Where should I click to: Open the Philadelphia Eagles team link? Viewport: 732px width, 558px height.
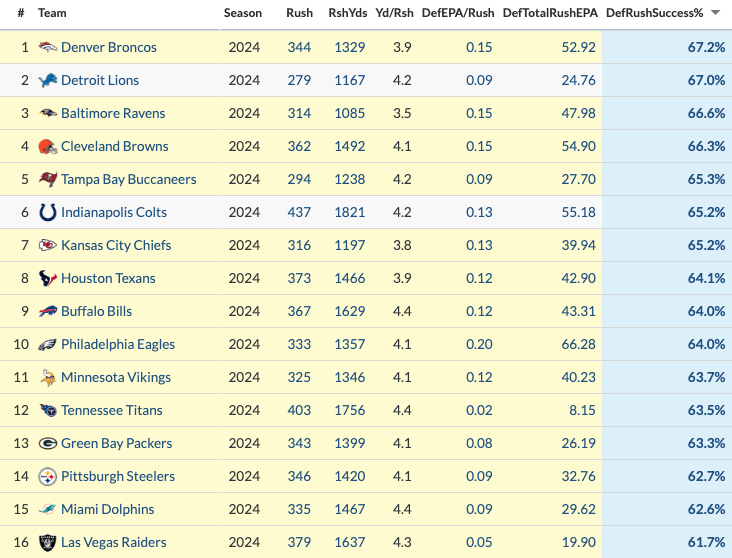(x=118, y=345)
